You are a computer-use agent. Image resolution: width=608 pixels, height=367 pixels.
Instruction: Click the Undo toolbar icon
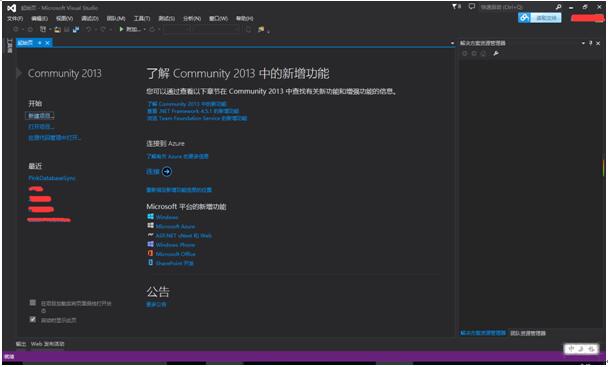click(x=88, y=29)
